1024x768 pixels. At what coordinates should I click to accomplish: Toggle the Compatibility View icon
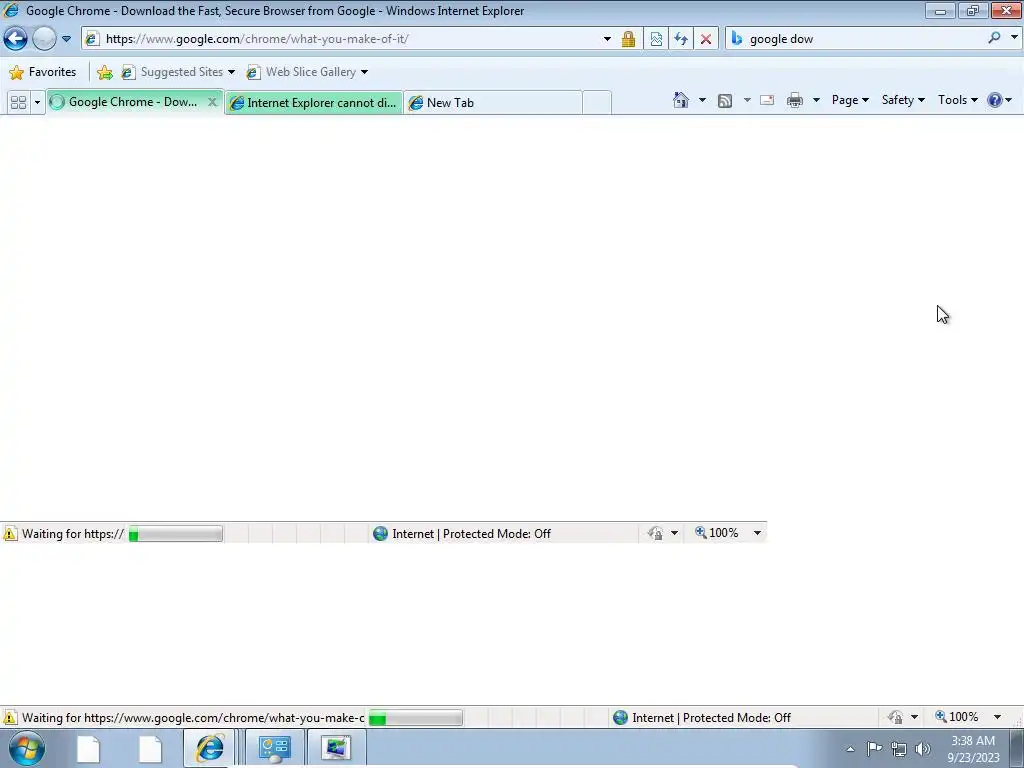tap(656, 39)
